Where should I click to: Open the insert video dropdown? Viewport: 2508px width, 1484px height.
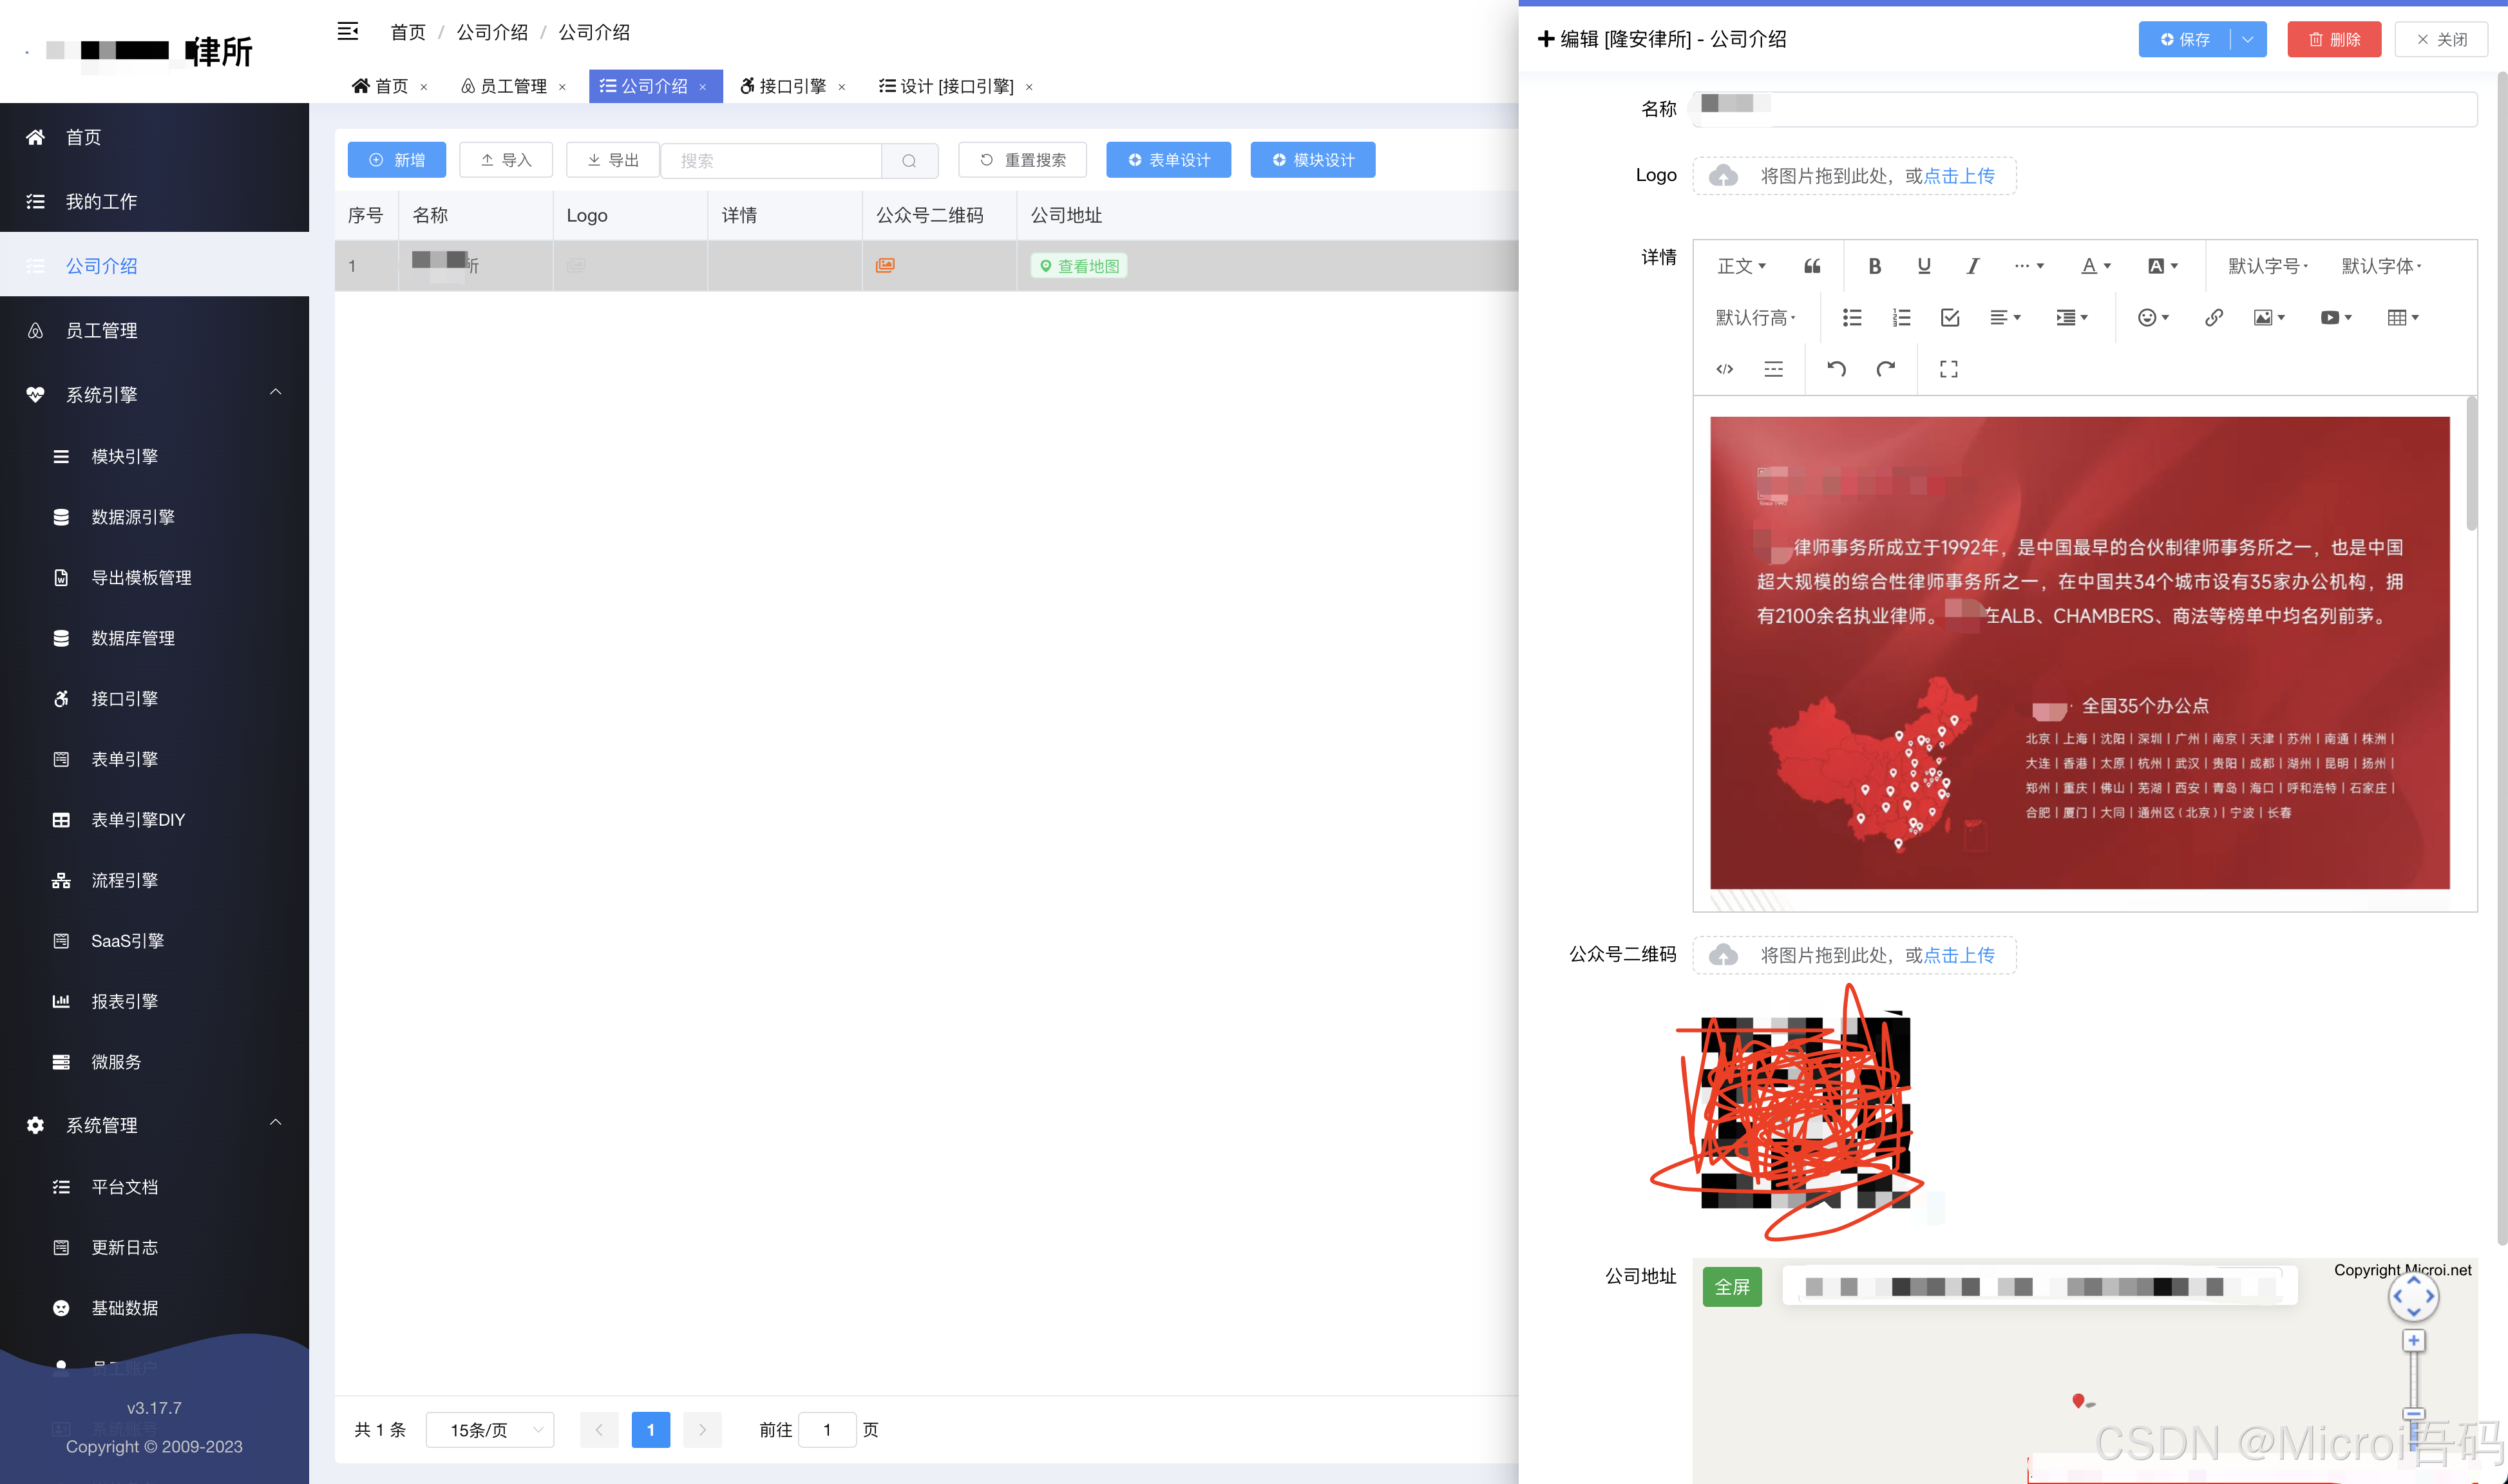coord(2336,318)
